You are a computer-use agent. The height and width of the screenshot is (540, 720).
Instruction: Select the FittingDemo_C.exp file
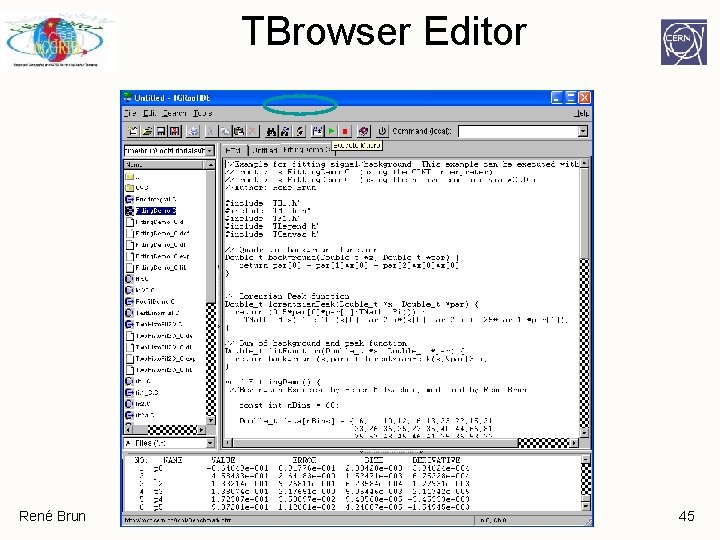point(158,256)
